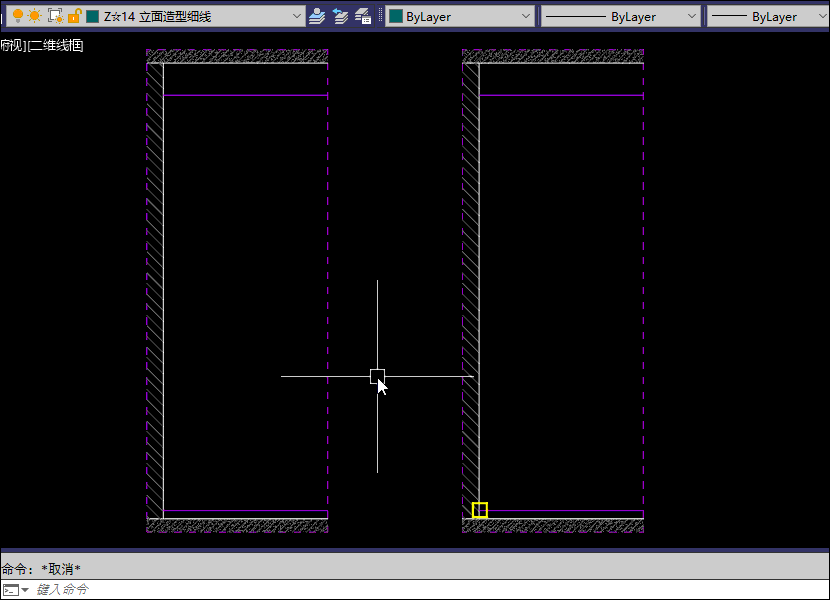Image resolution: width=830 pixels, height=600 pixels.
Task: Toggle the viewport freeze icon in layer box
Action: [55, 16]
